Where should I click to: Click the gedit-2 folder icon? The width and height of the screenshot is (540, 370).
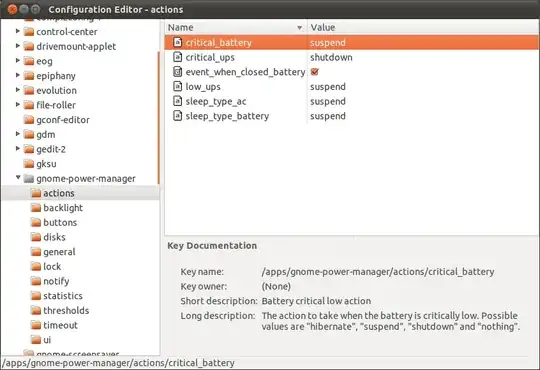click(29, 149)
